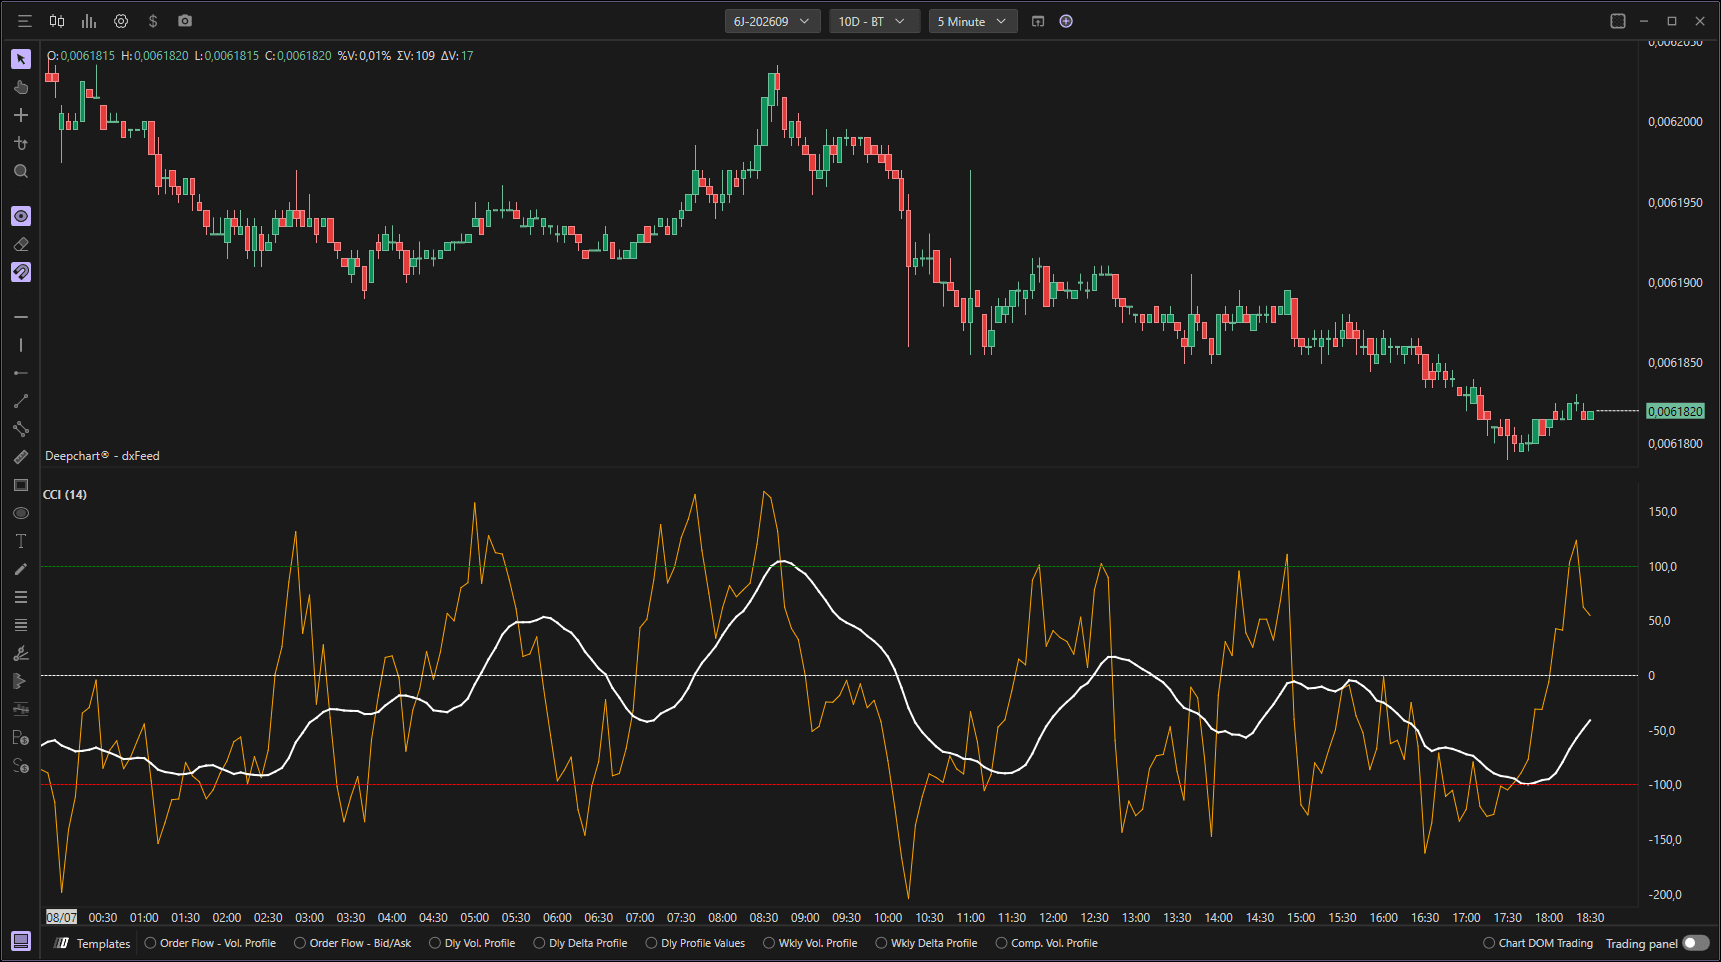The height and width of the screenshot is (962, 1721).
Task: Click the Templates label
Action: click(104, 943)
